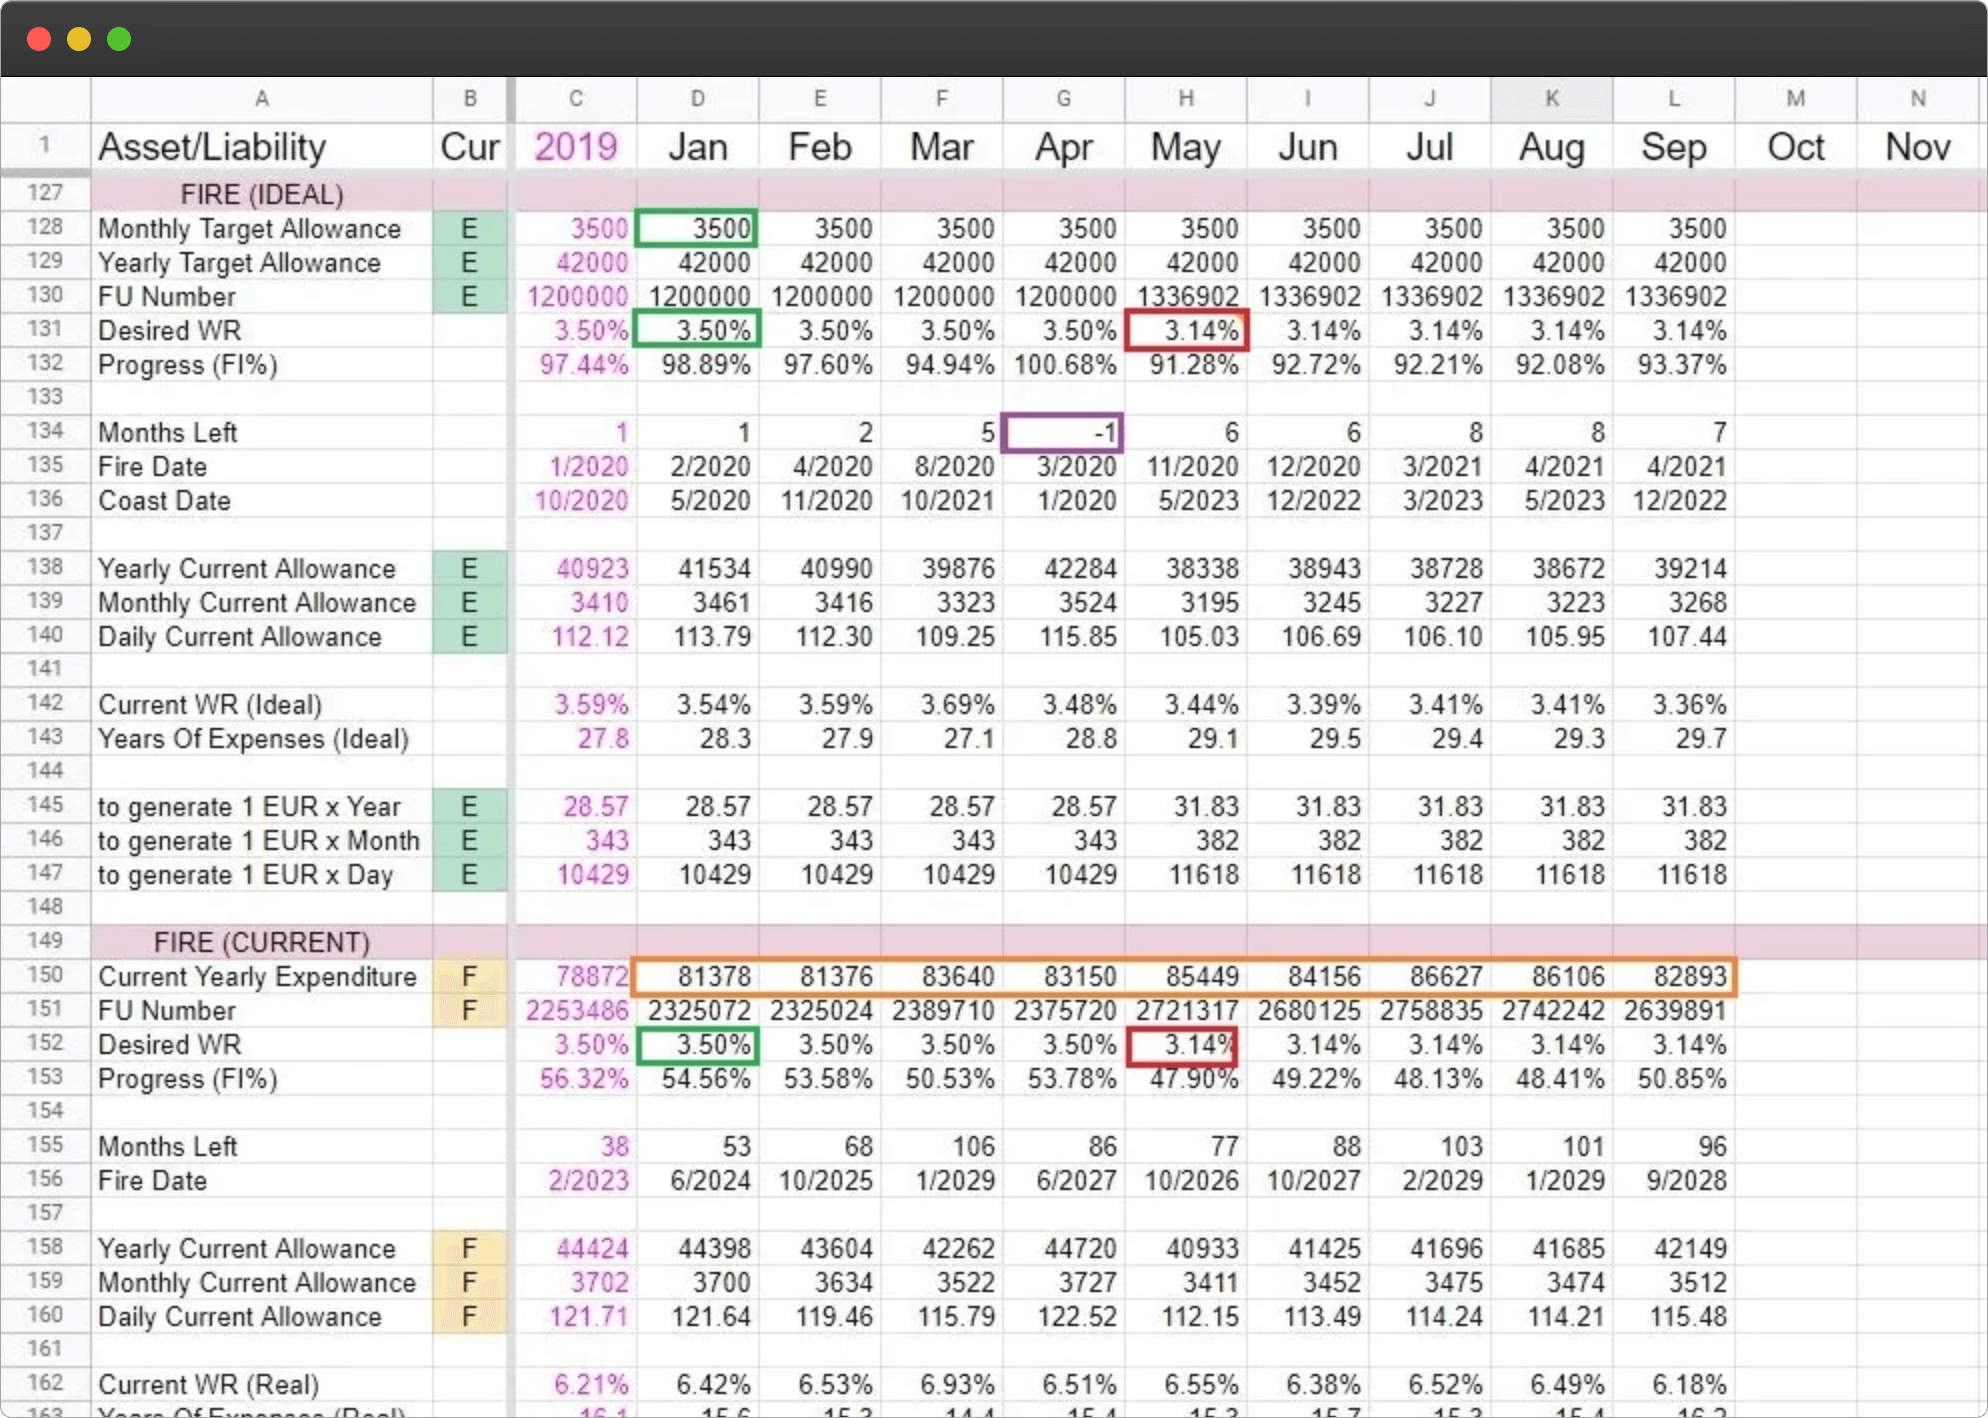Click the 'Nov' month header cell

coord(1917,147)
